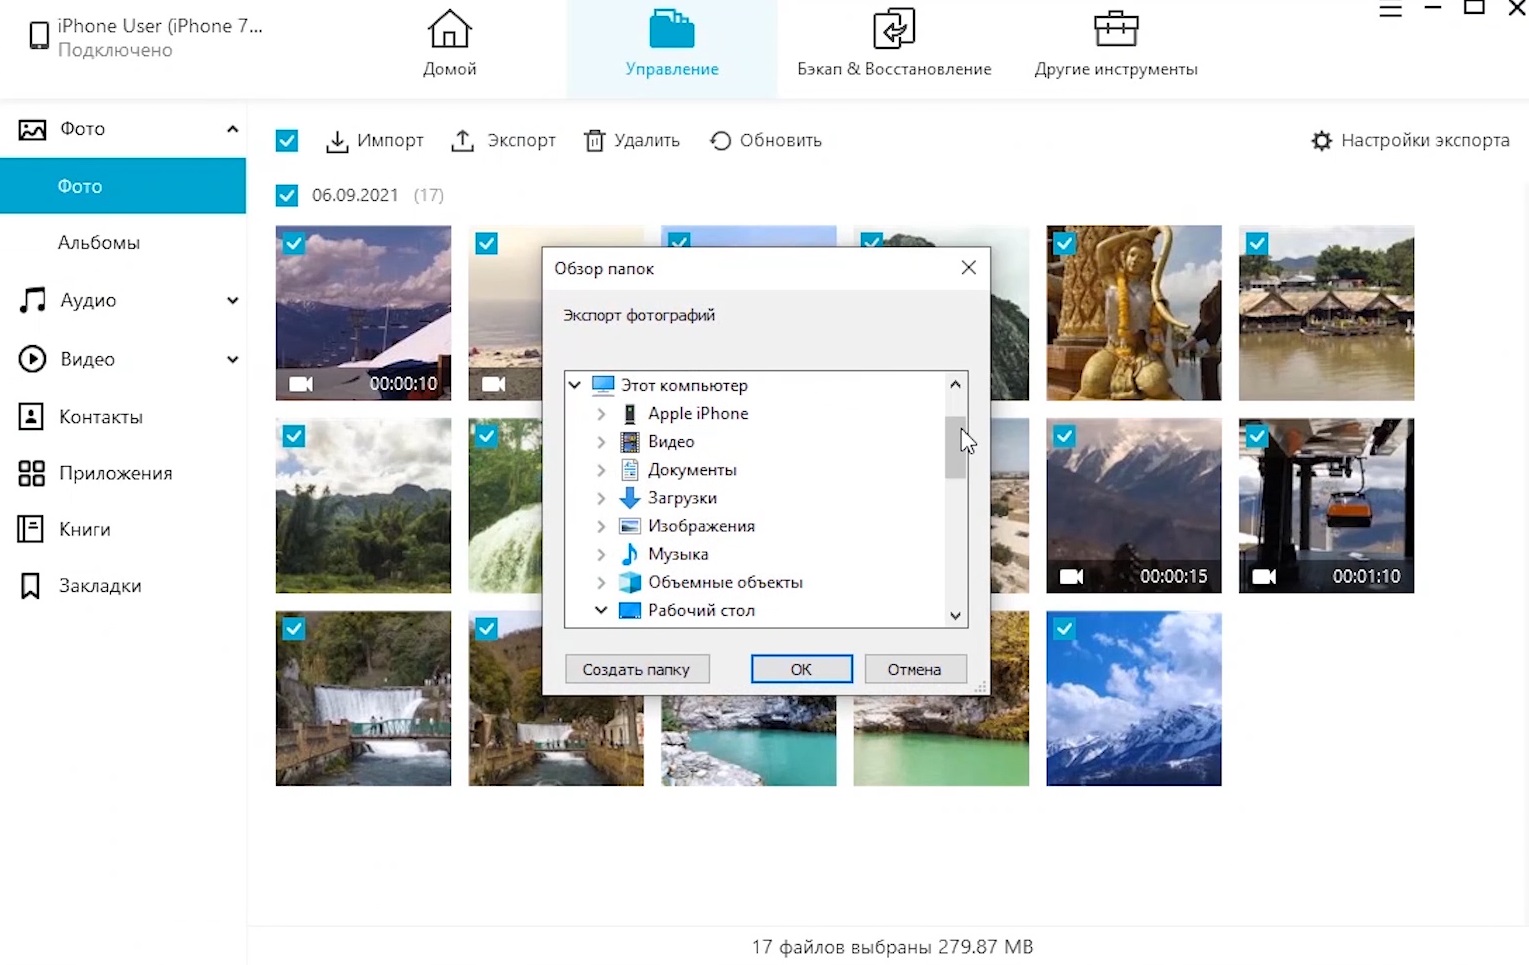This screenshot has width=1529, height=965.
Task: Click the Аудио music note icon
Action: (32, 300)
